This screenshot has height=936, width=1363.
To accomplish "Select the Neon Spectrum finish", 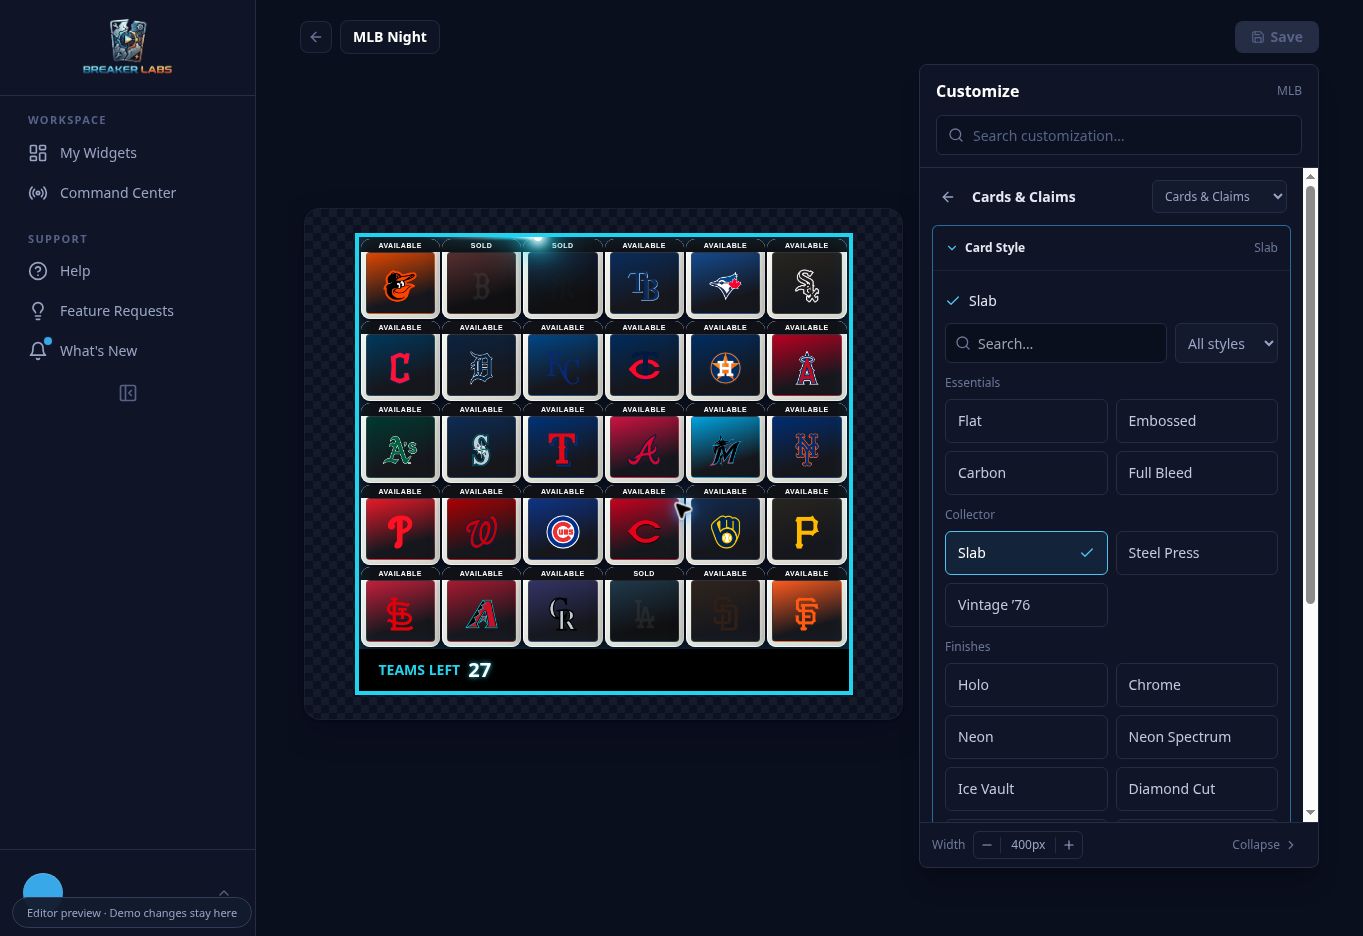I will (1196, 737).
